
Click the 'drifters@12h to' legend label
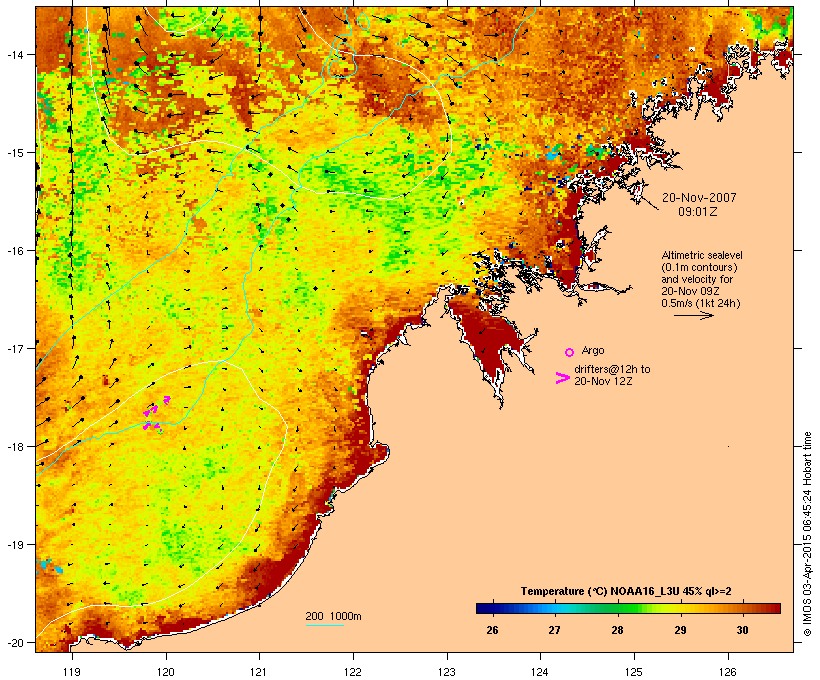[612, 369]
